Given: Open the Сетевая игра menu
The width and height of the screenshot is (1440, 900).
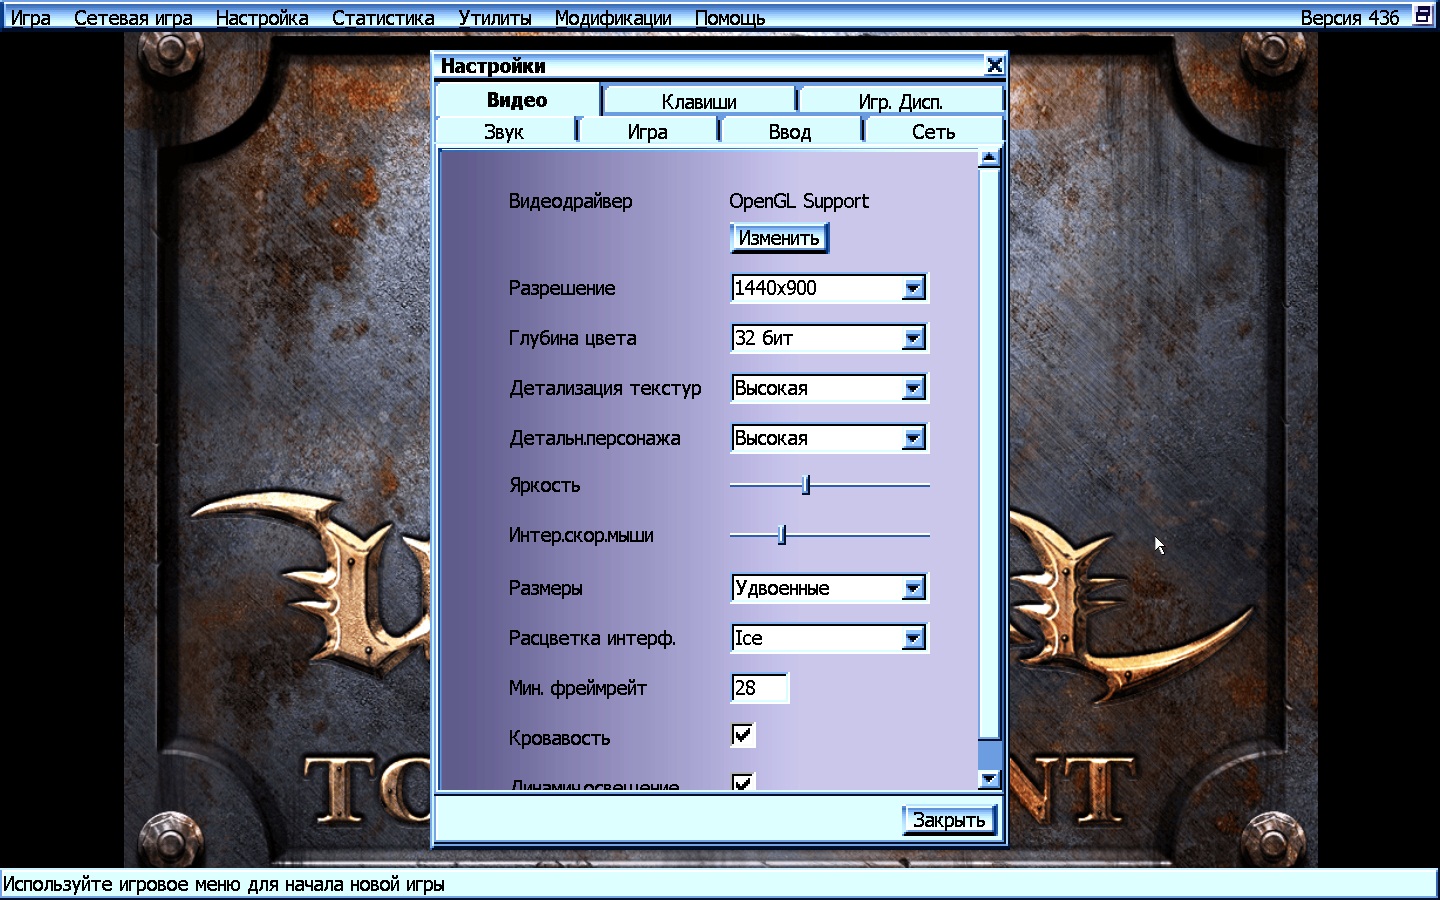Looking at the screenshot, I should click(x=133, y=18).
